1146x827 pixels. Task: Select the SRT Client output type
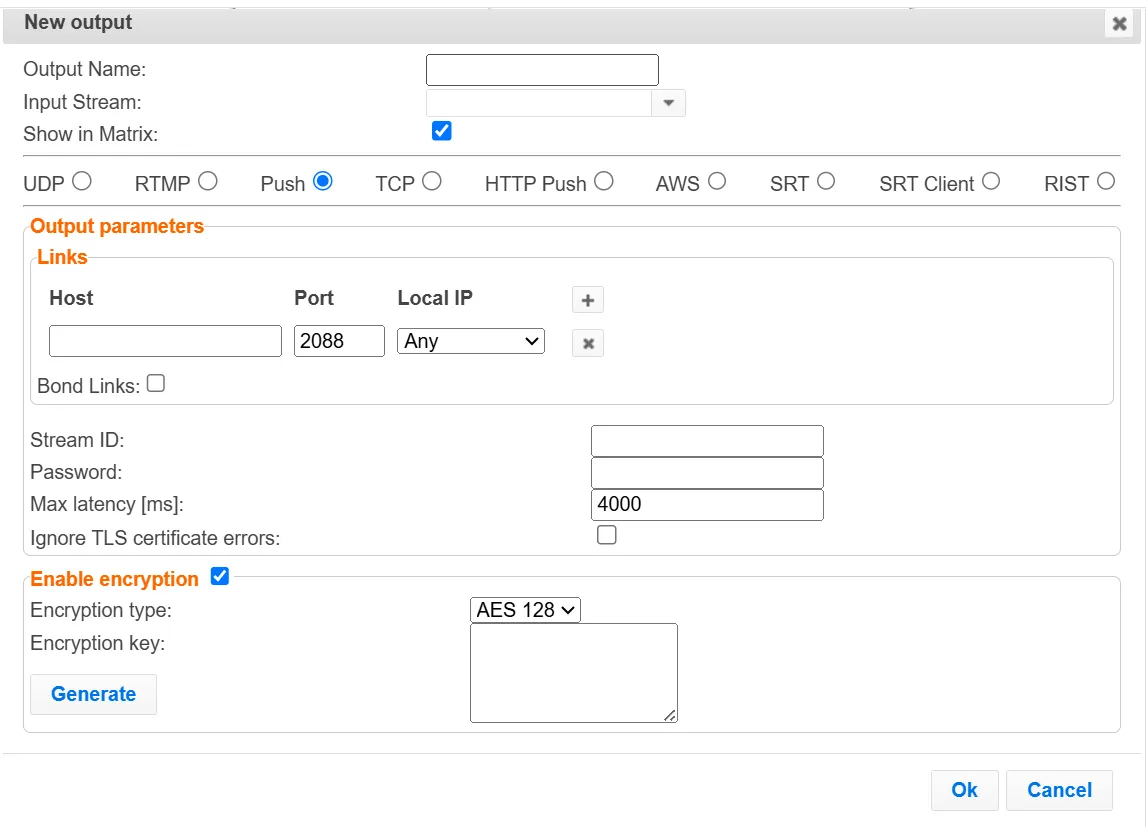tap(991, 181)
